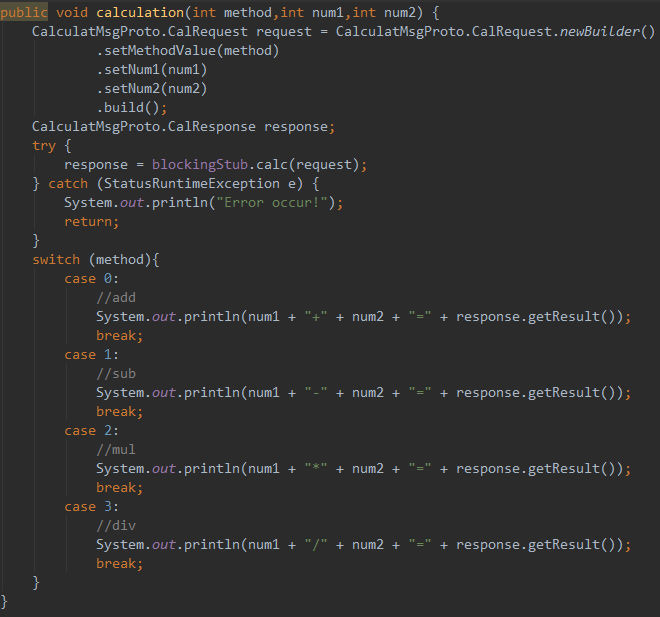Click the 'break;' under case 1
Screen dimensions: 660x617
coord(120,412)
